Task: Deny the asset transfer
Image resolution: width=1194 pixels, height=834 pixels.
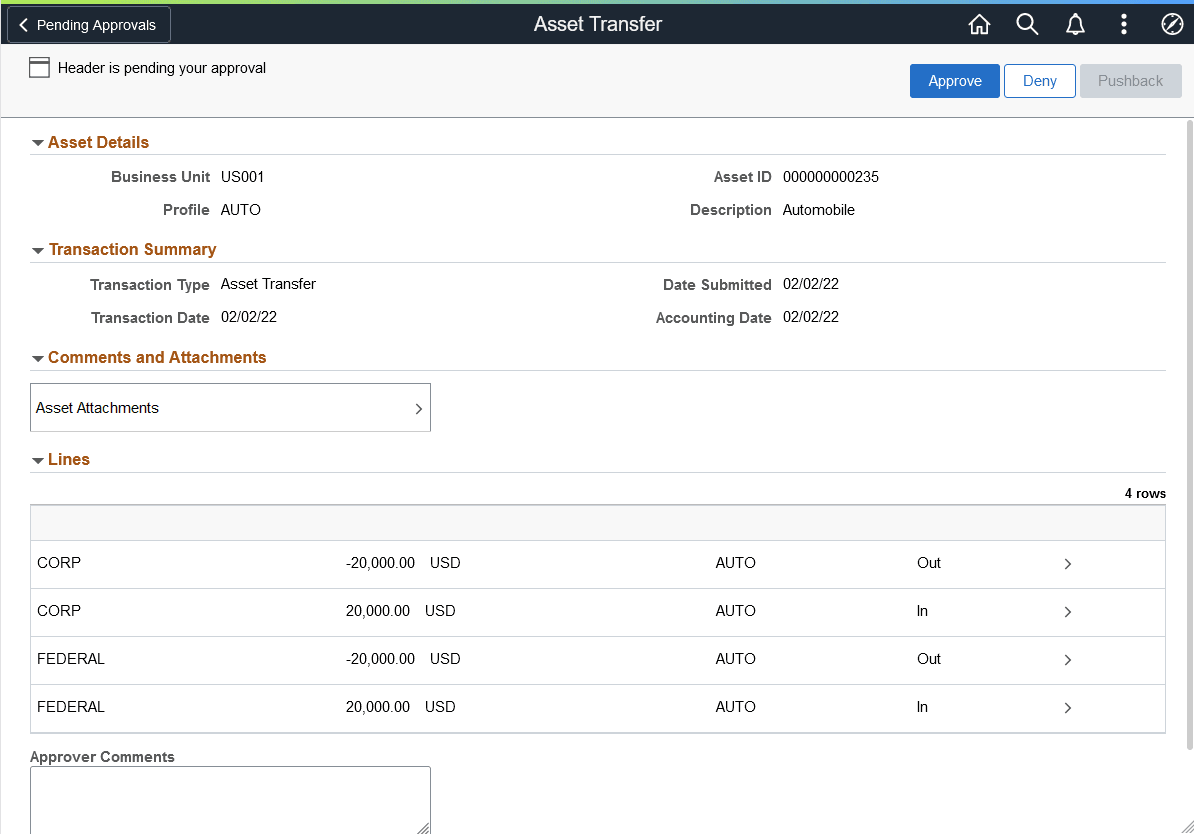Action: click(x=1039, y=81)
